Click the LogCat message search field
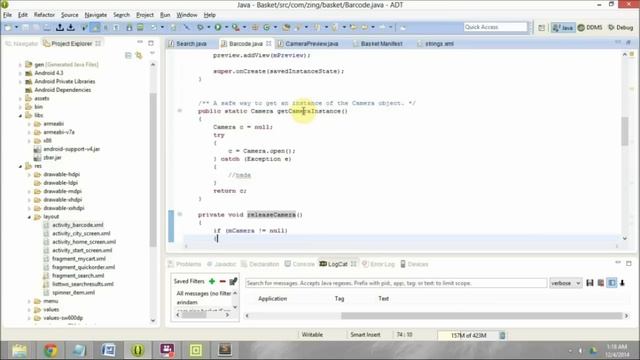Screen dimensions: 640x360 [x=396, y=283]
